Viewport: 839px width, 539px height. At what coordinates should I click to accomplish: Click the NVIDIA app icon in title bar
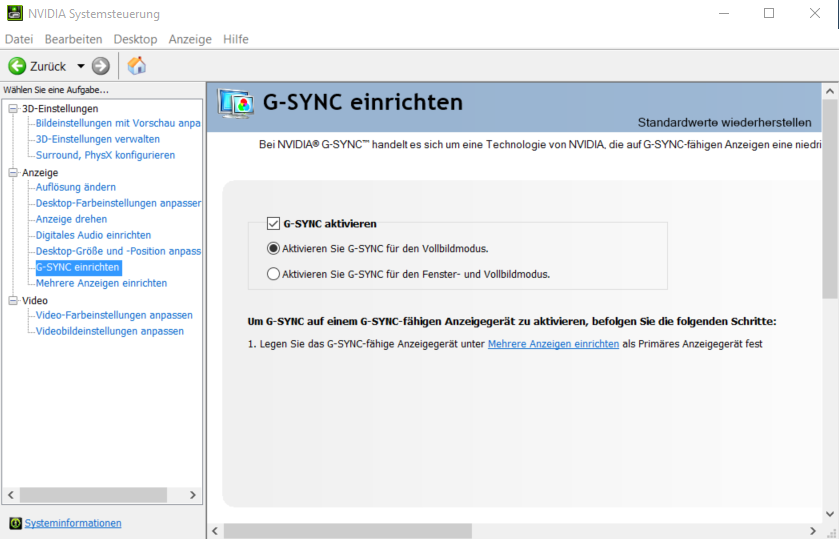[14, 13]
